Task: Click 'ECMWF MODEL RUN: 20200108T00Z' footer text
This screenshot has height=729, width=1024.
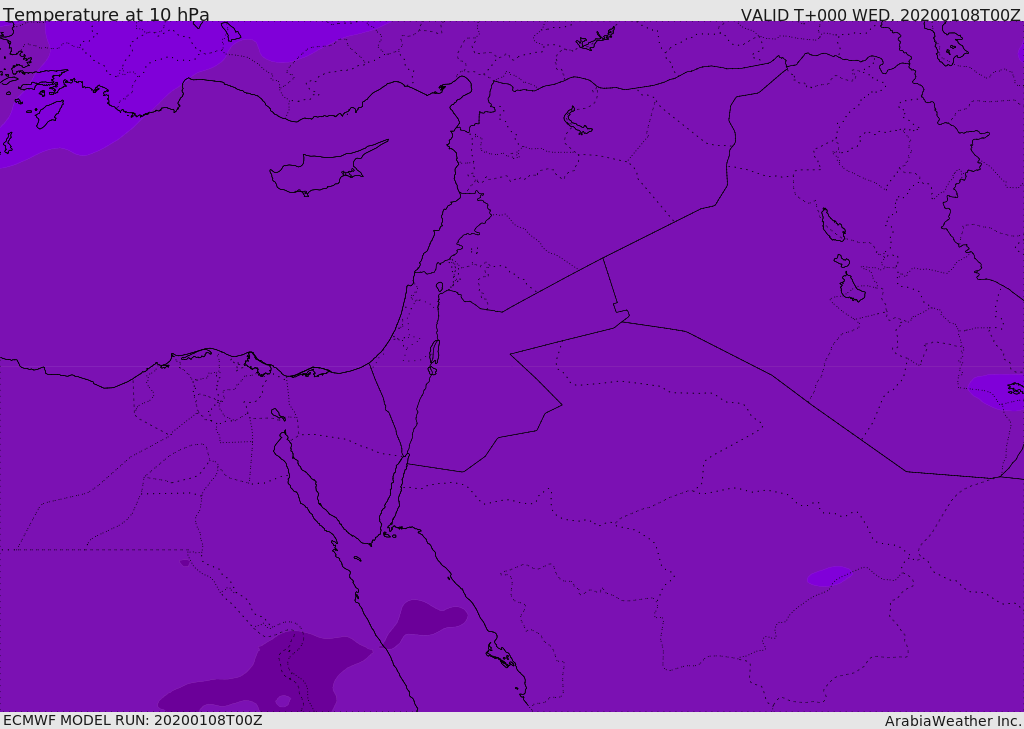Action: point(133,720)
